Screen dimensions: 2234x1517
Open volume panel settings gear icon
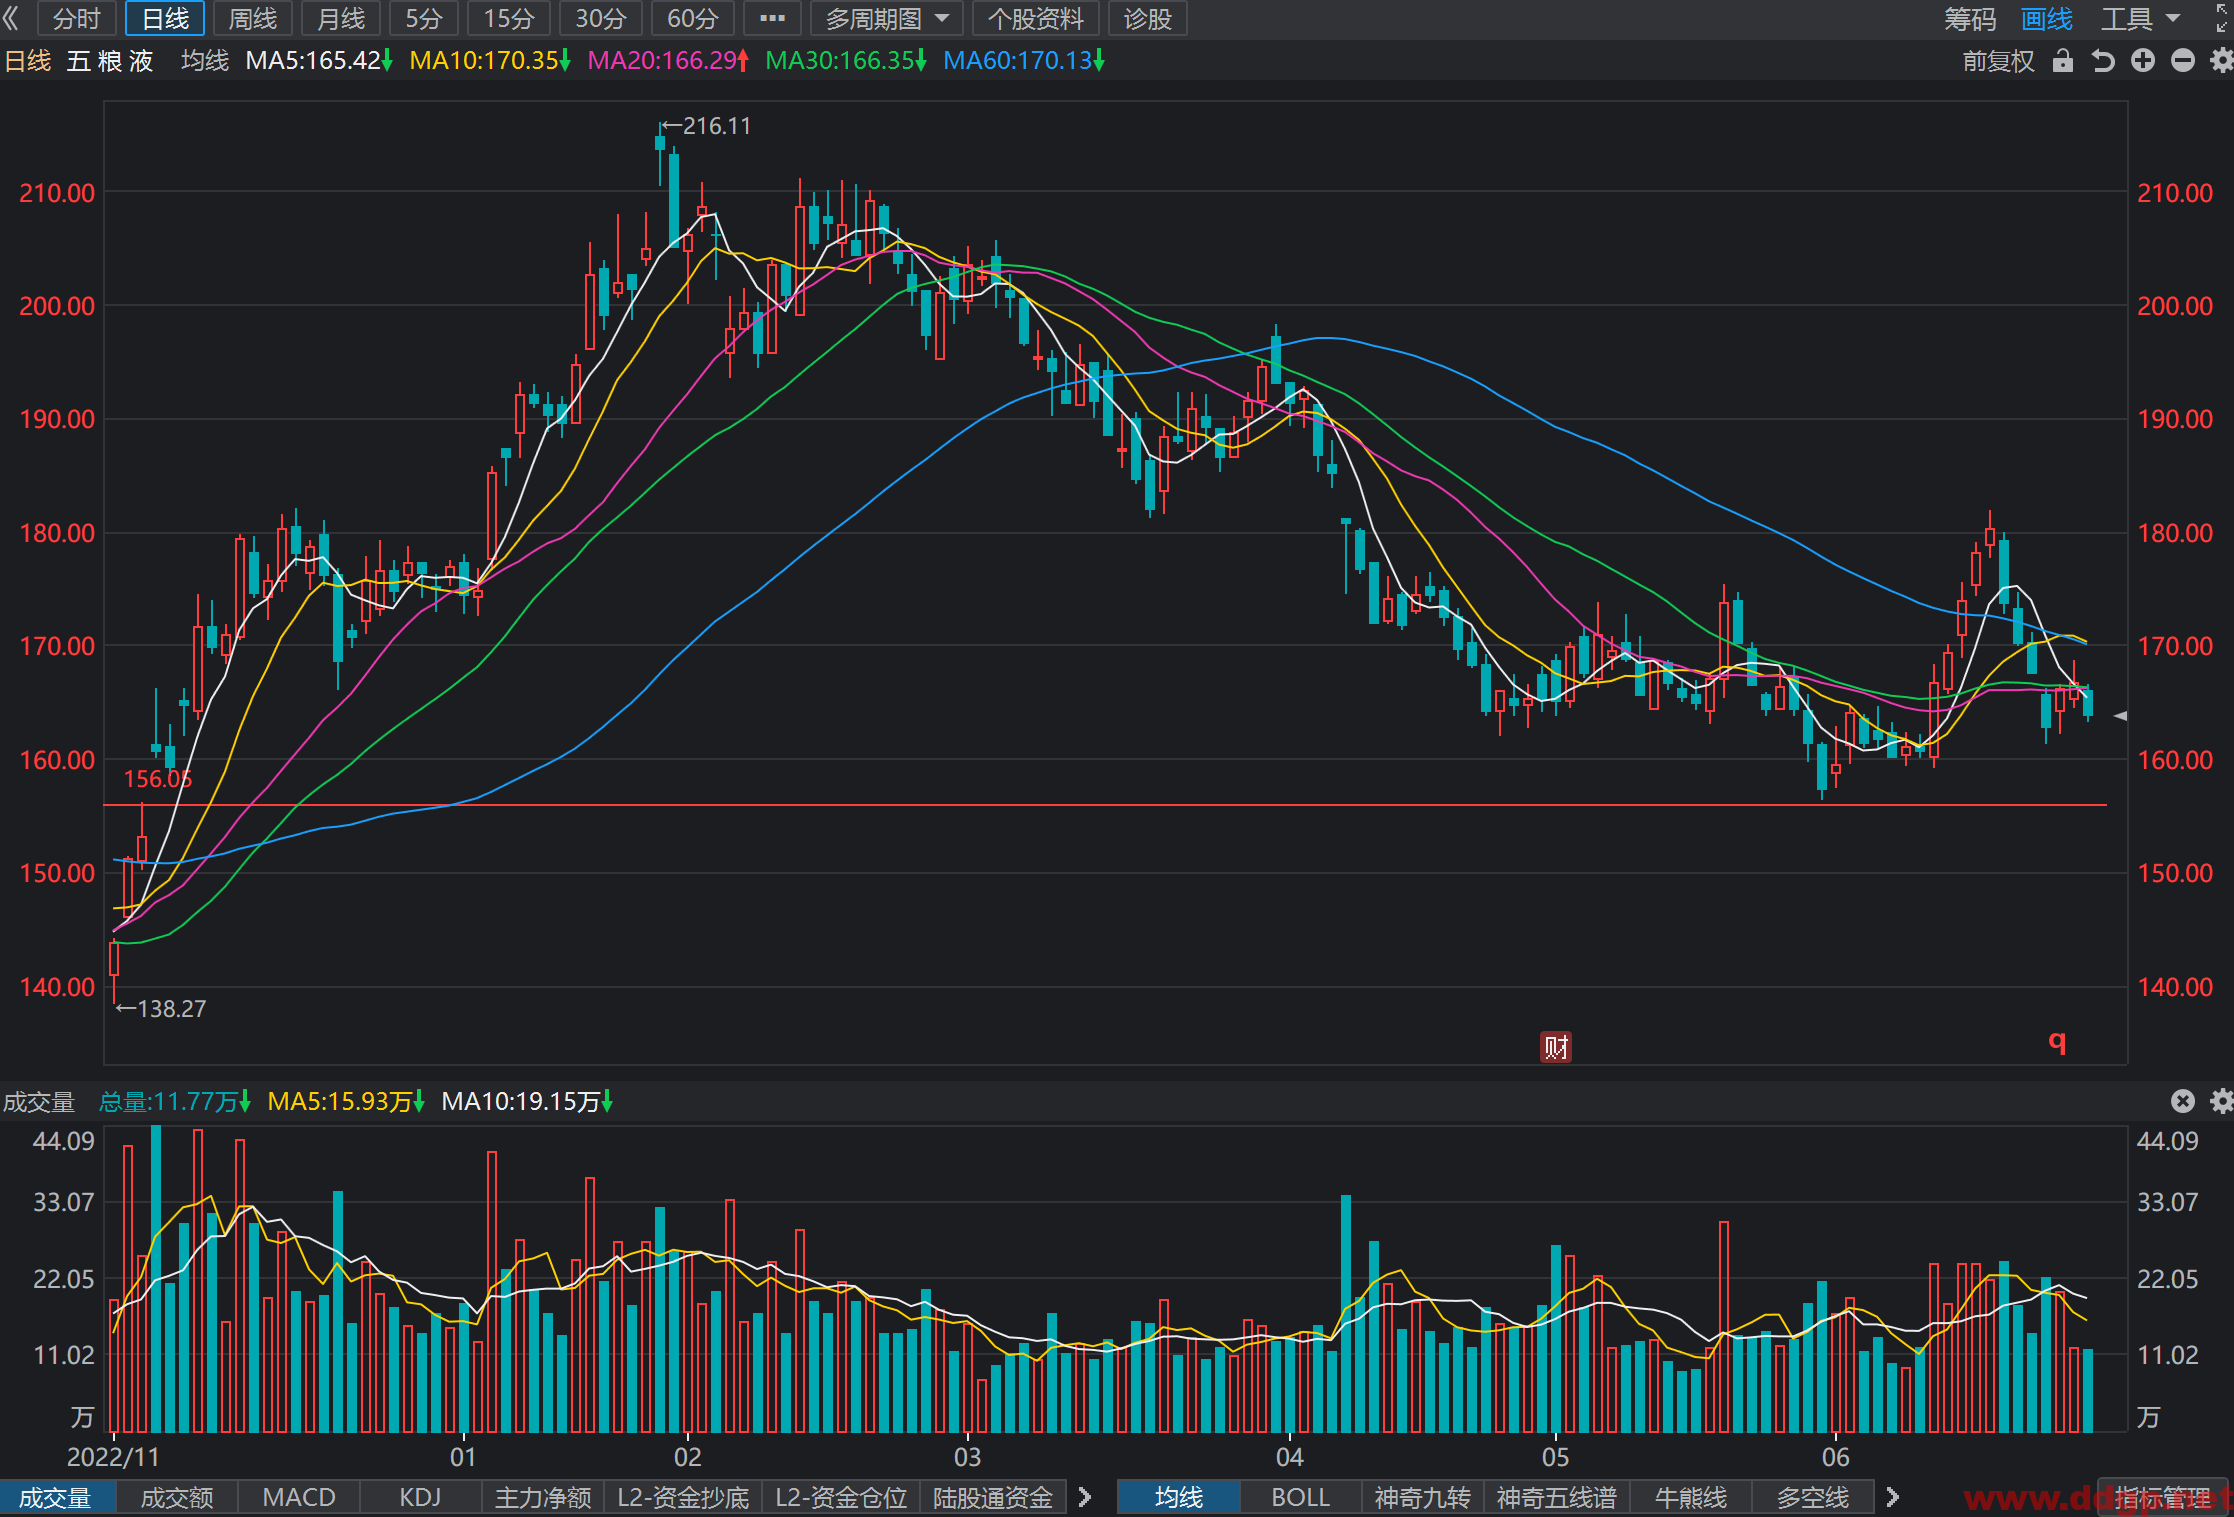[2221, 1101]
